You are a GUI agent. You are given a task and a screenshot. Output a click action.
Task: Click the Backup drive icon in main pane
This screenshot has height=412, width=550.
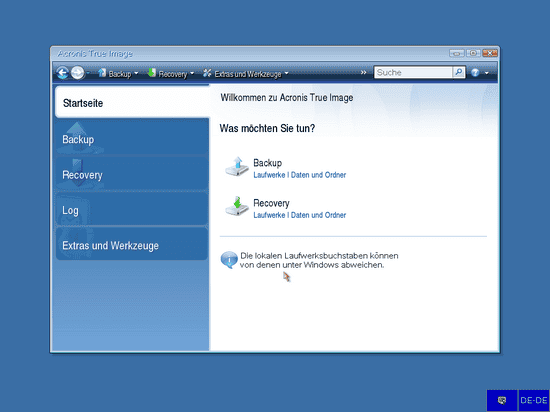pyautogui.click(x=237, y=166)
